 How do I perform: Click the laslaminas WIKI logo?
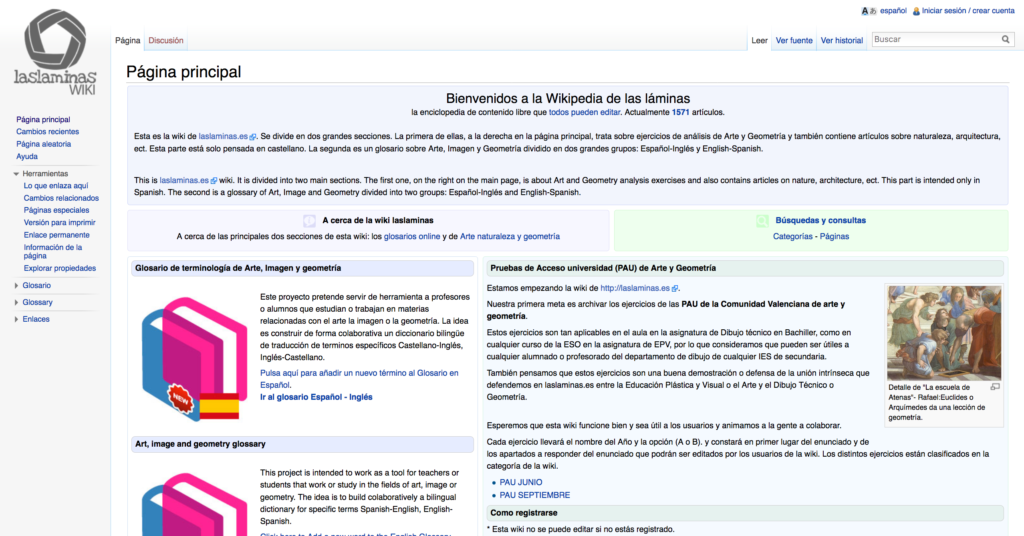tap(55, 53)
